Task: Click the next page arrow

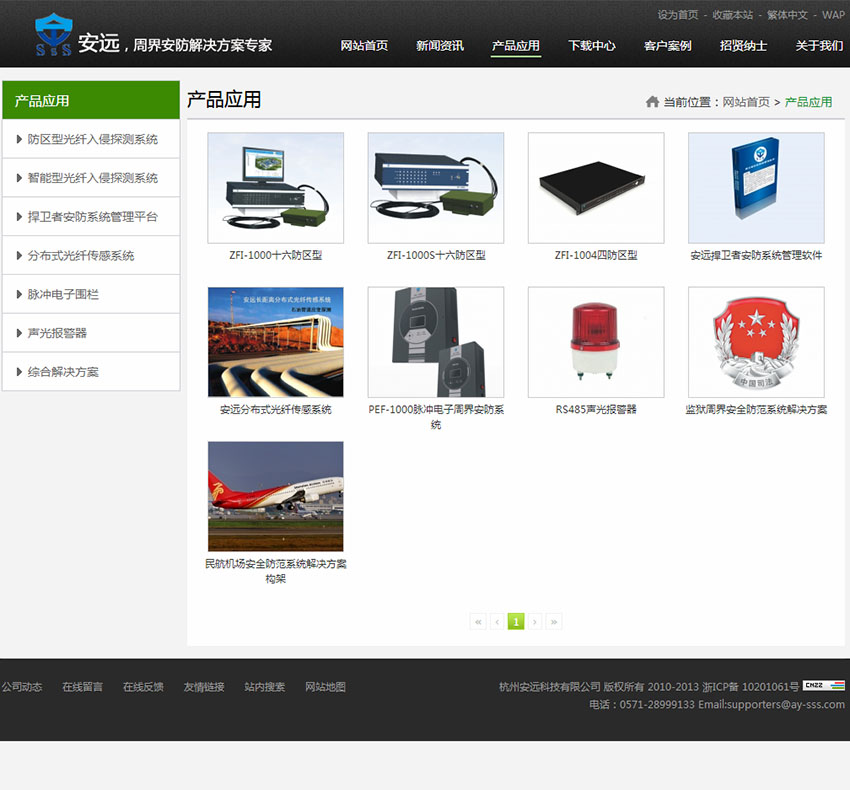Action: 535,622
